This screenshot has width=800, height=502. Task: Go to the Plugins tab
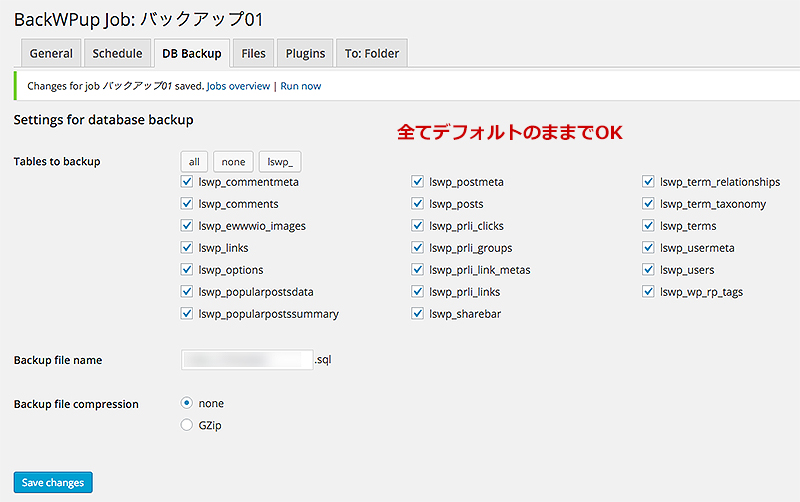tap(305, 53)
